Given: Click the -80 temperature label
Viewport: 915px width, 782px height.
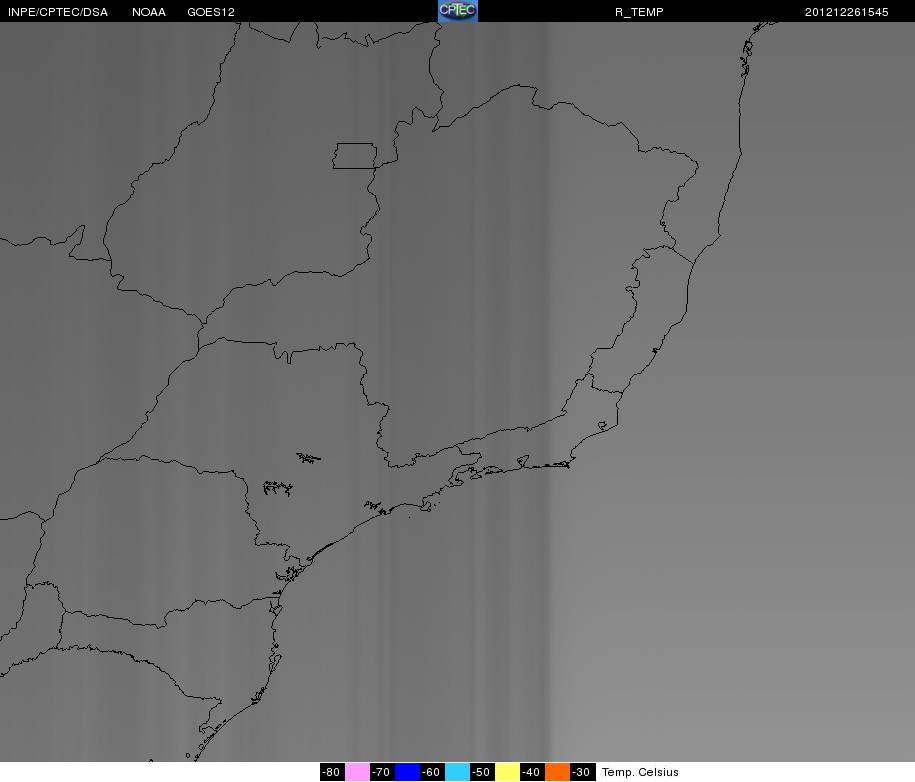Looking at the screenshot, I should click(x=332, y=772).
